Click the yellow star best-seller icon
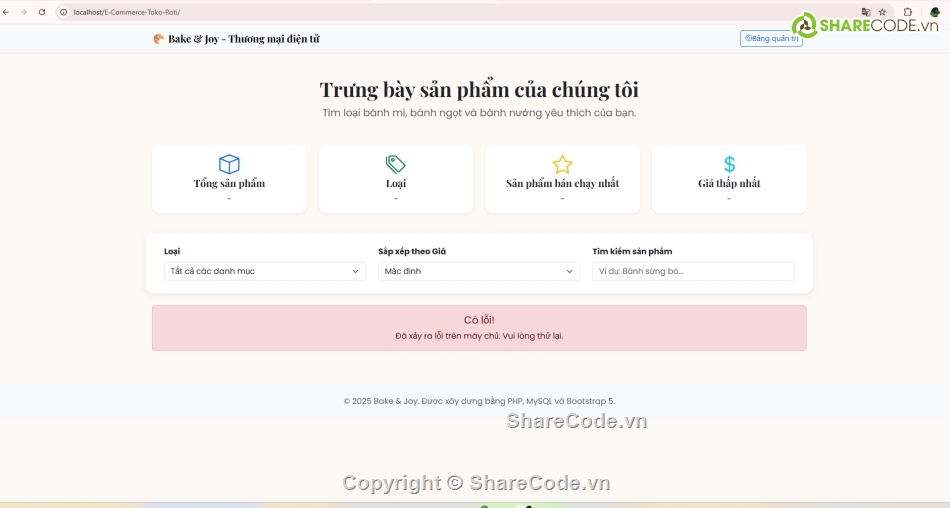 pos(562,164)
